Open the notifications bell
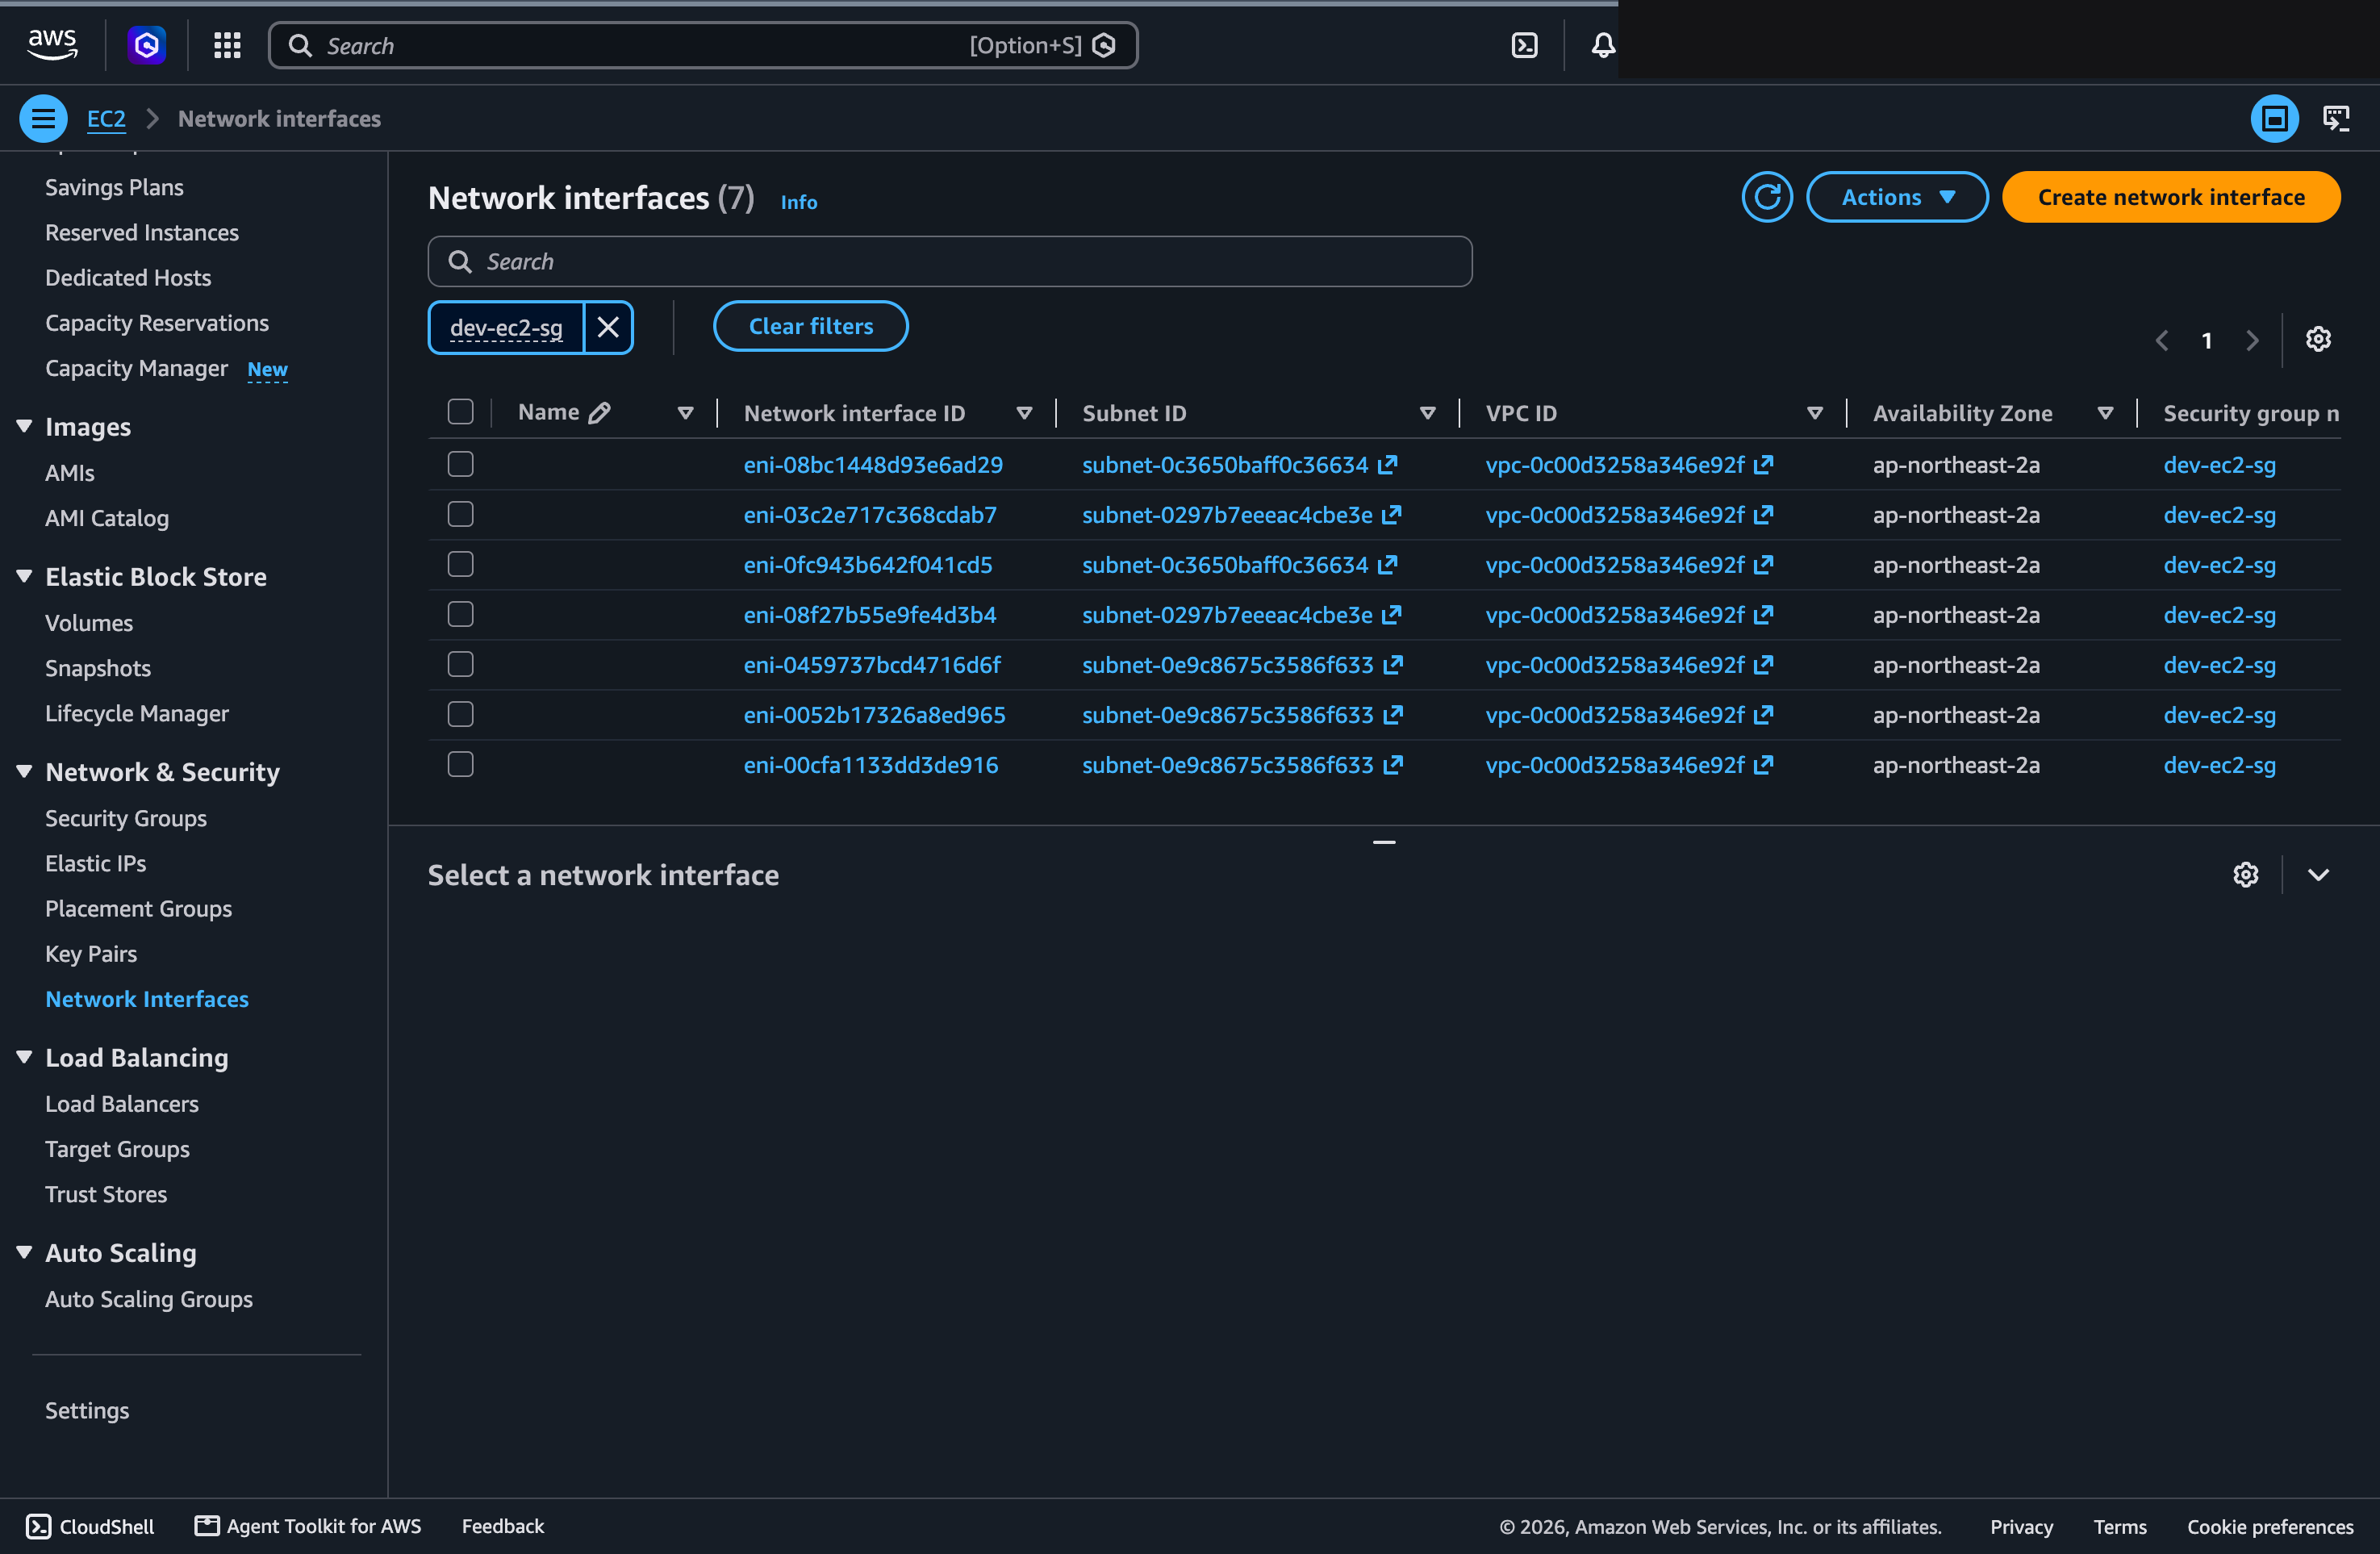Image resolution: width=2380 pixels, height=1554 pixels. [1603, 45]
